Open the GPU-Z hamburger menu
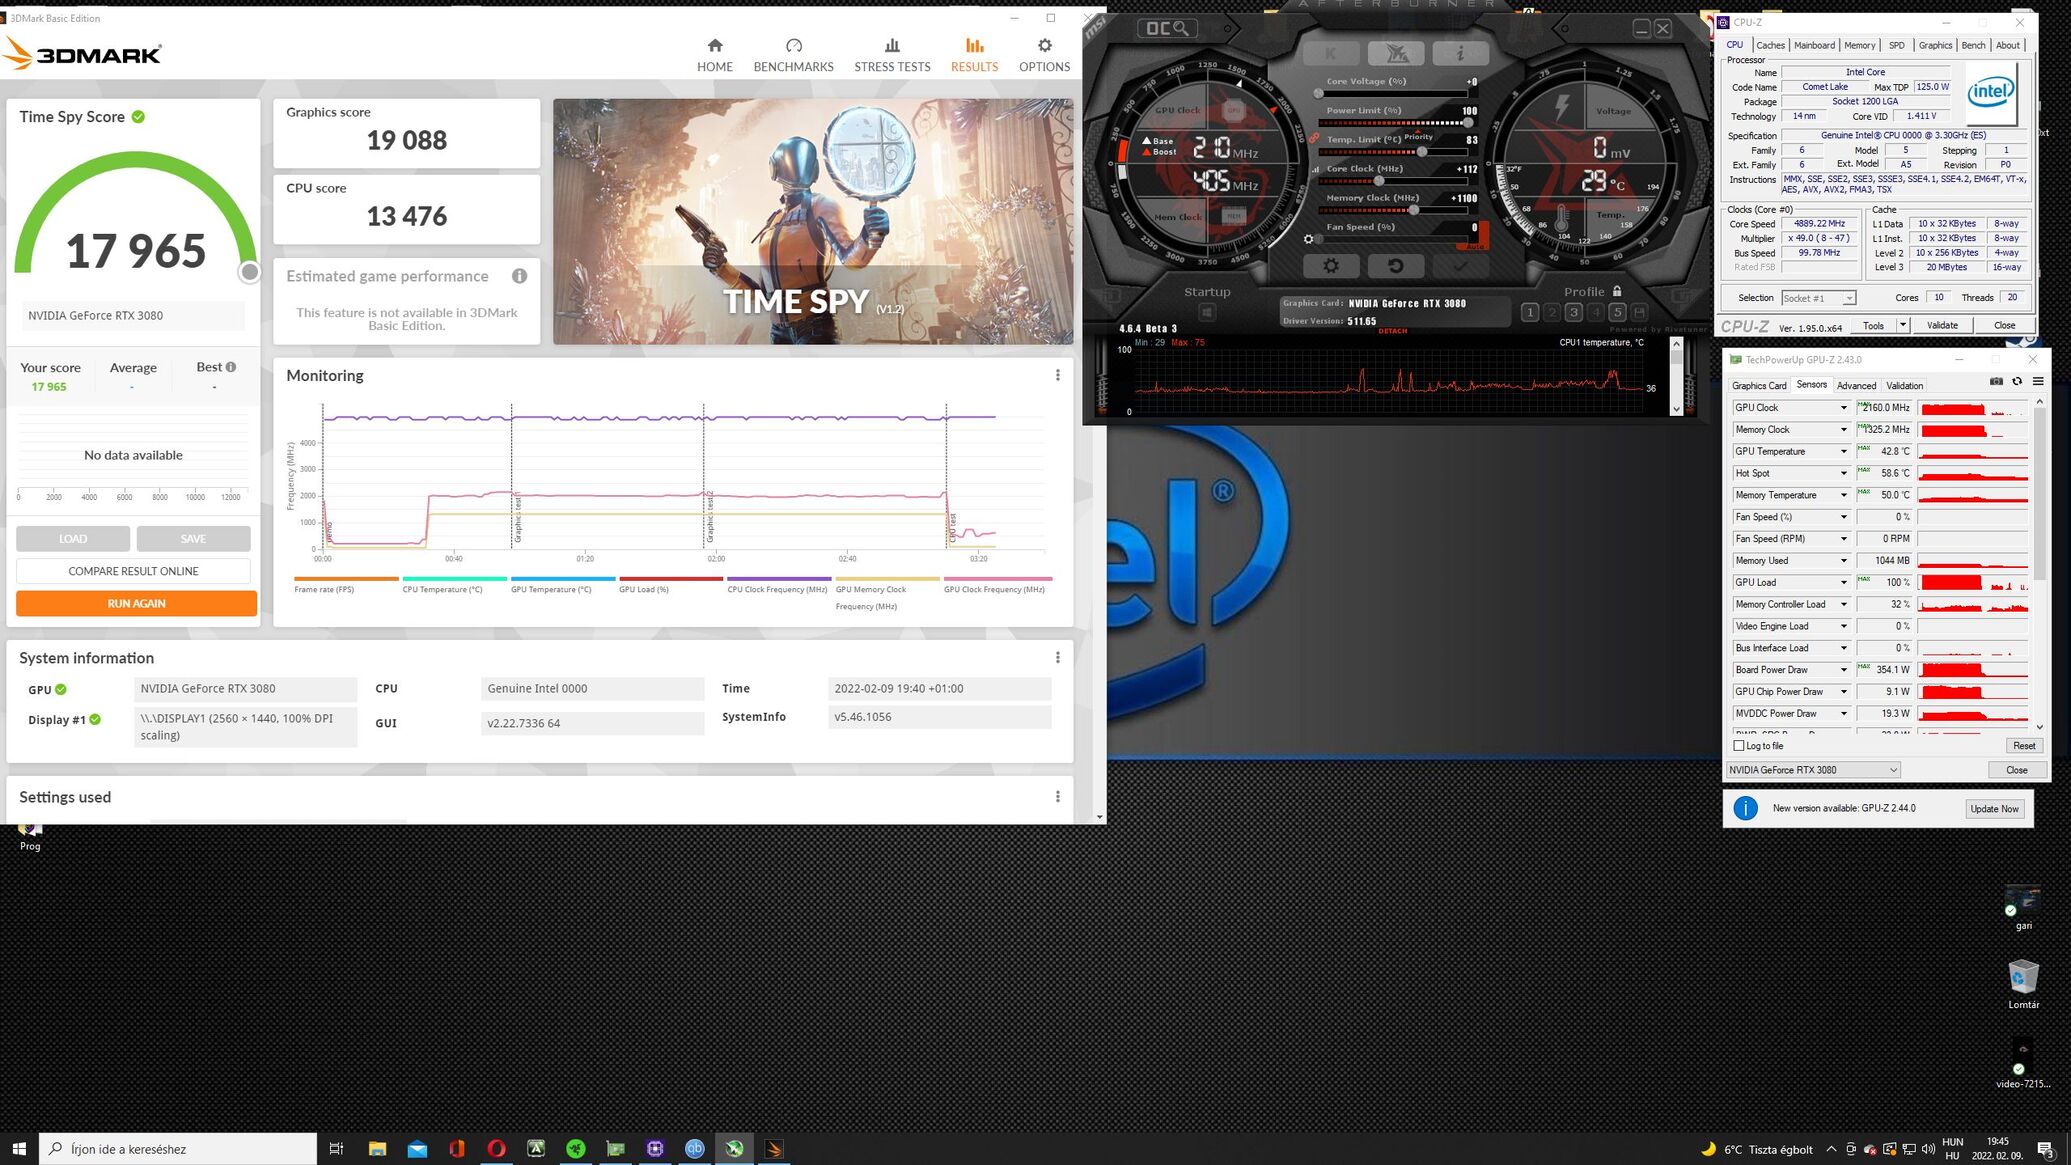This screenshot has width=2071, height=1165. 2038,382
